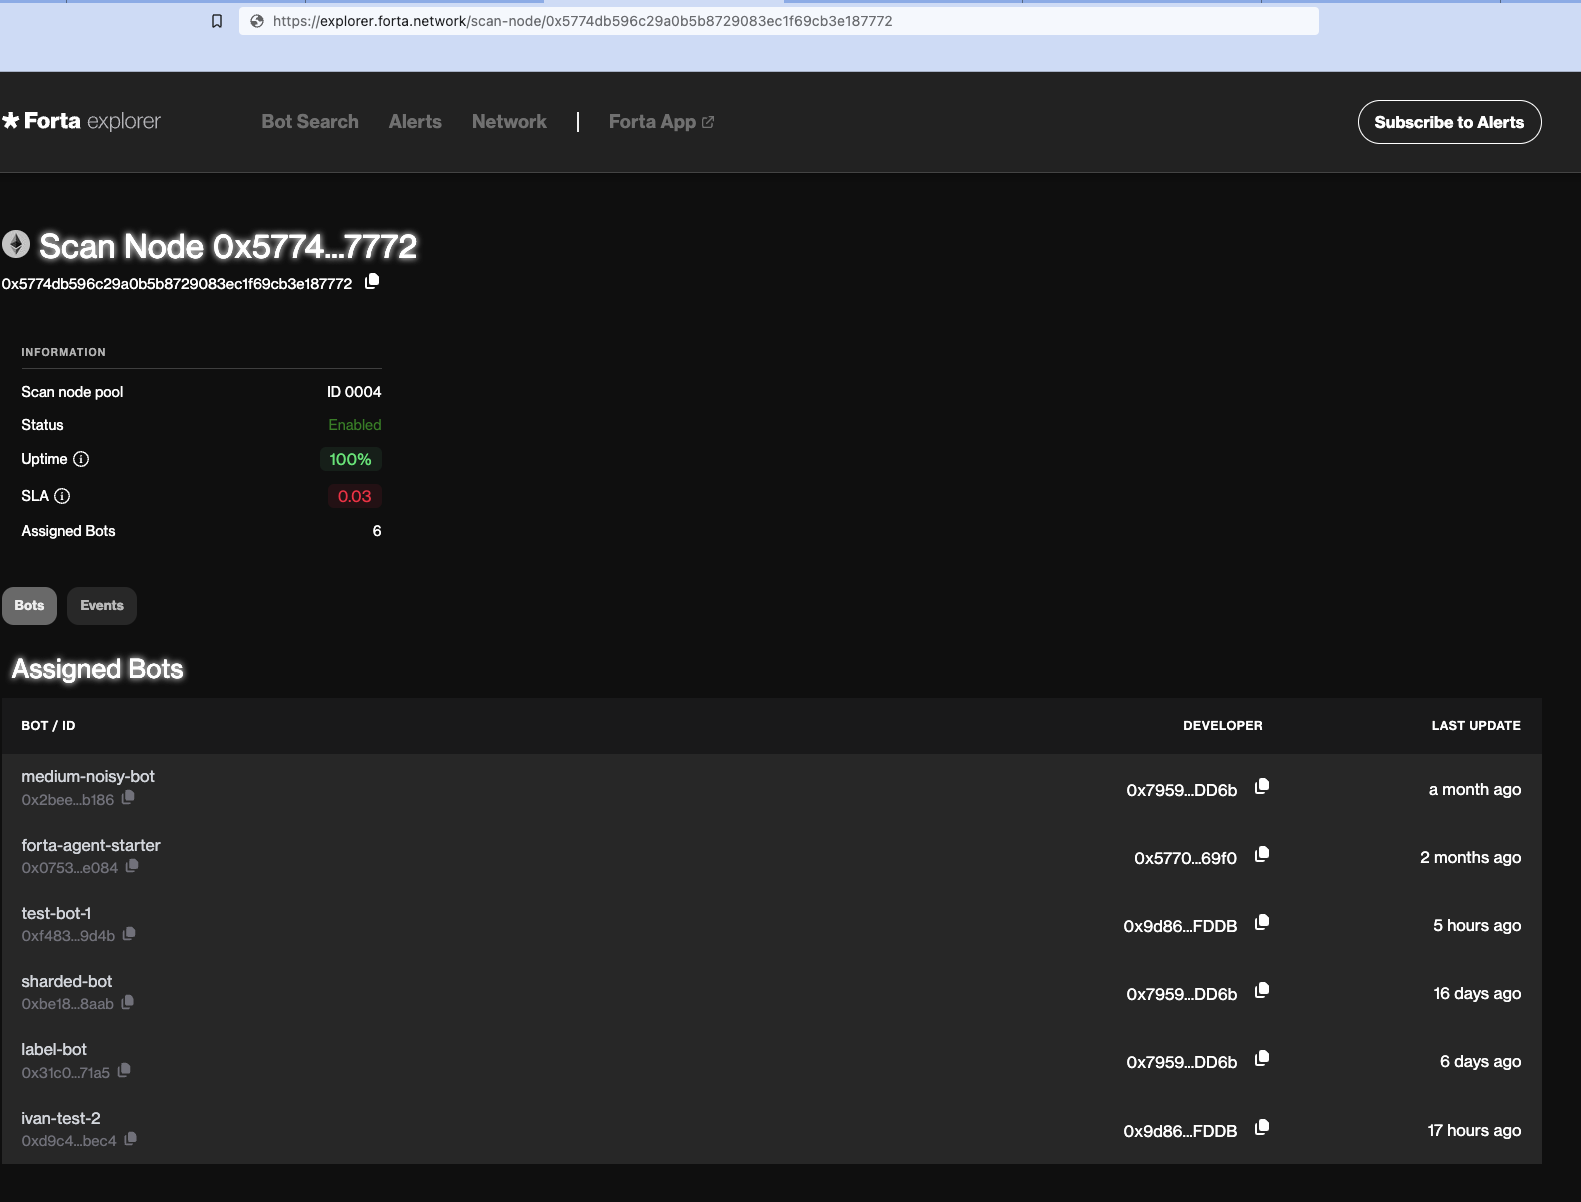Image resolution: width=1581 pixels, height=1202 pixels.
Task: Click developer 0x7959...DD6b in medium-noisy-bot row
Action: [1182, 790]
